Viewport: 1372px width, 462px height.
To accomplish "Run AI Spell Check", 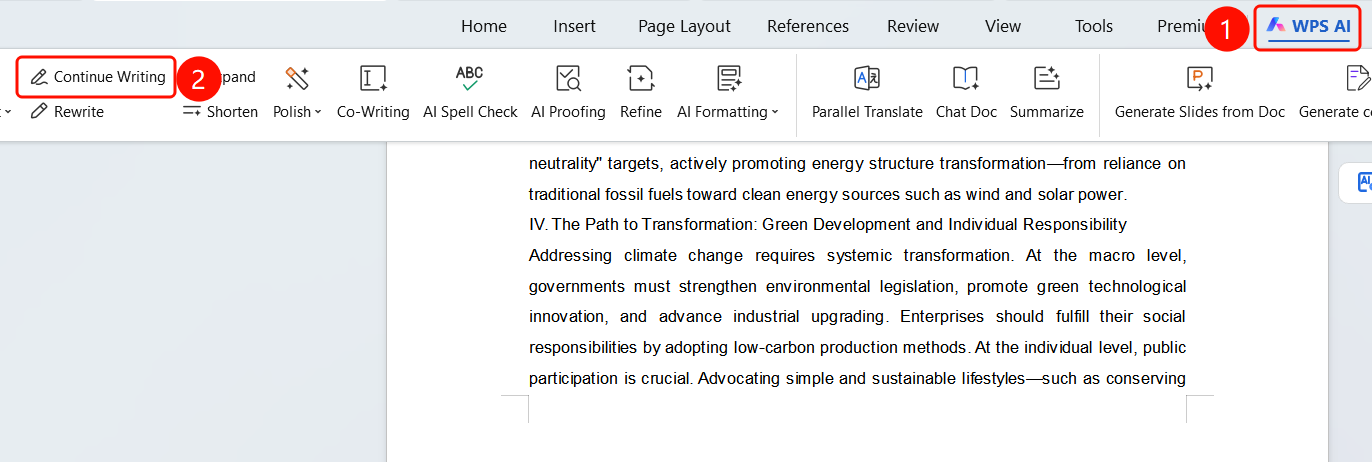I will [x=470, y=92].
